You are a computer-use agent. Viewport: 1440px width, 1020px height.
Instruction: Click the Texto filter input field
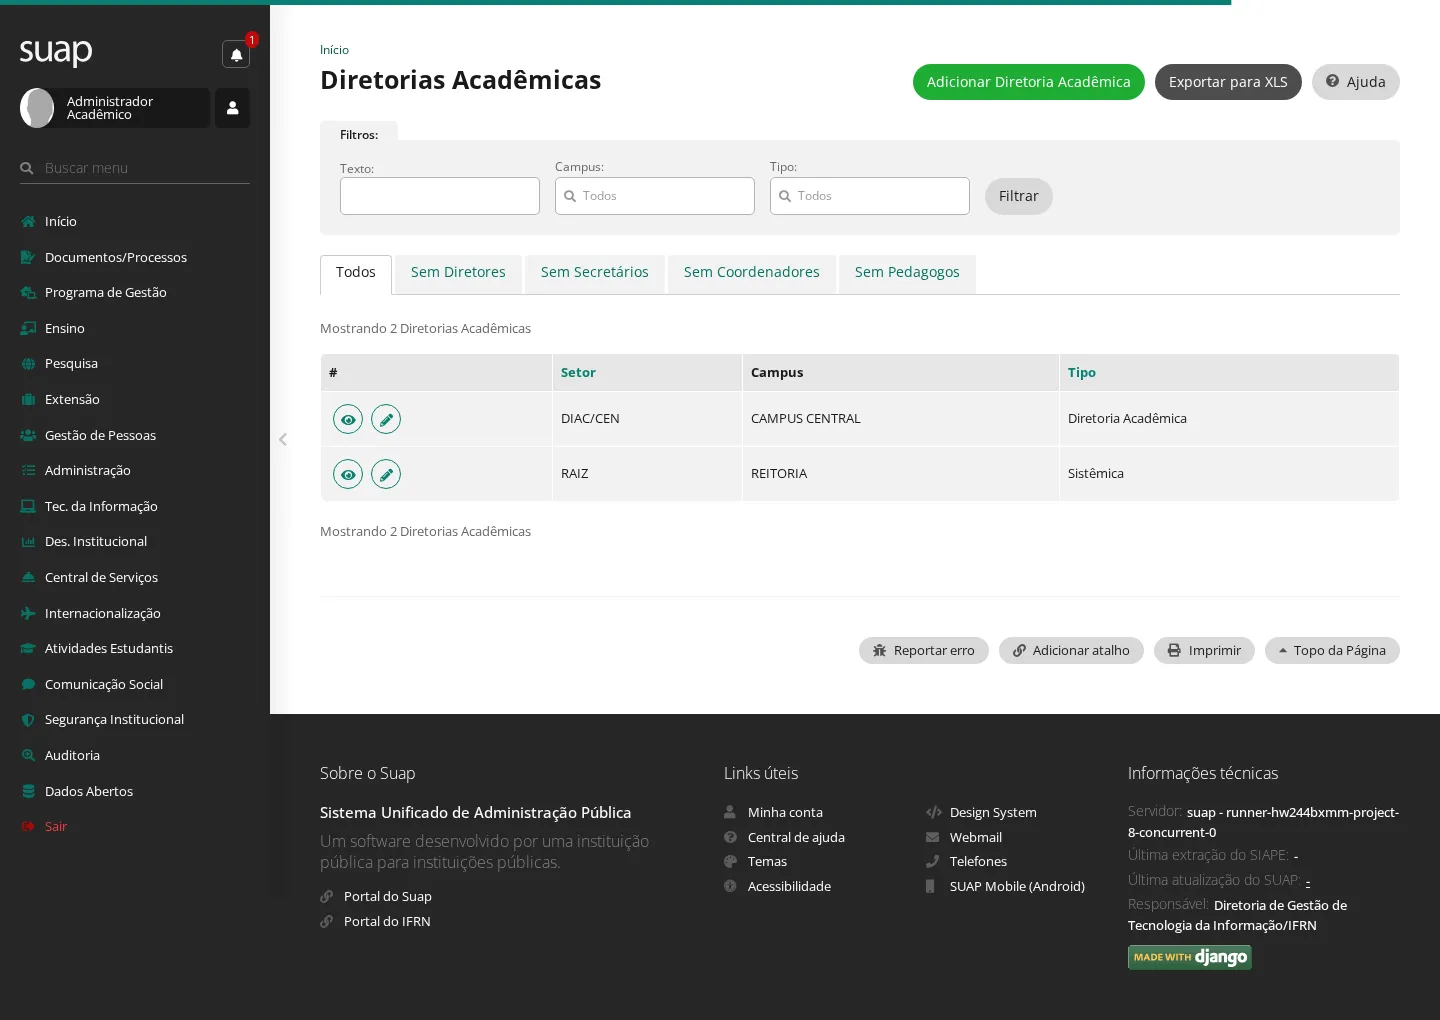tap(440, 196)
